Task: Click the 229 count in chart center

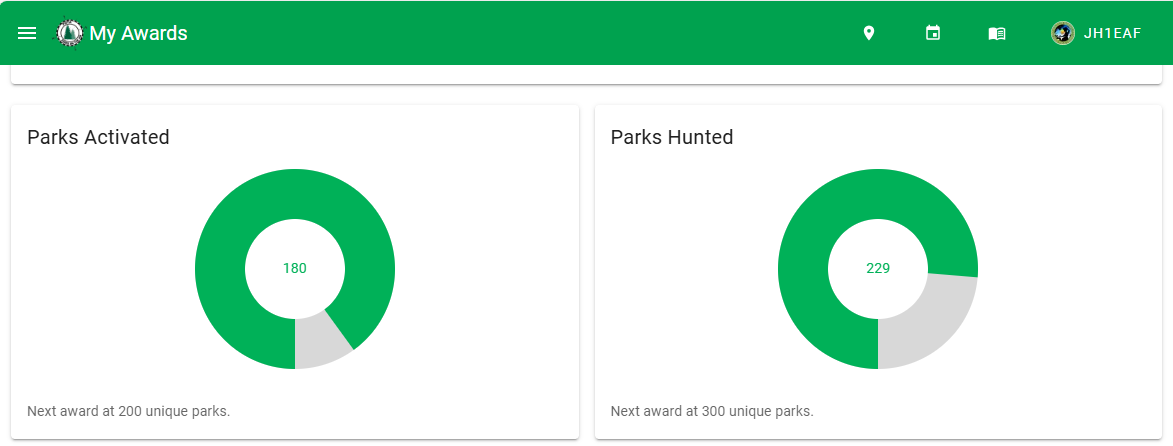Action: [x=878, y=268]
